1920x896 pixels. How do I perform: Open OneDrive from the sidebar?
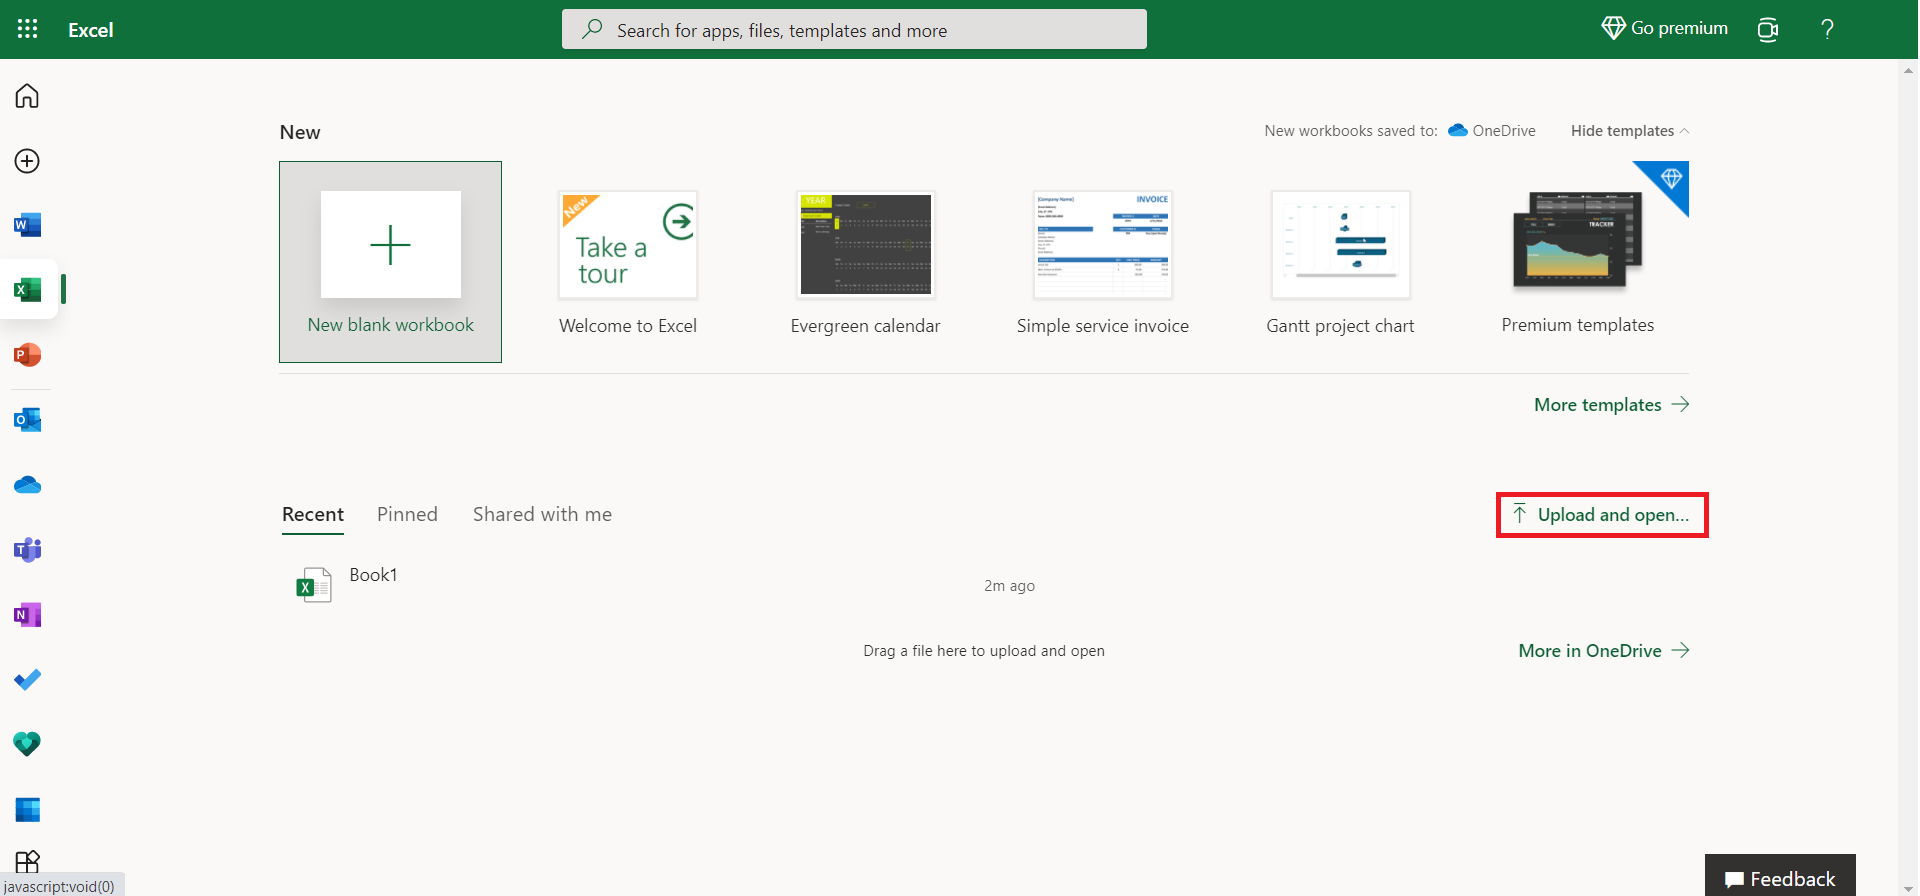coord(27,485)
